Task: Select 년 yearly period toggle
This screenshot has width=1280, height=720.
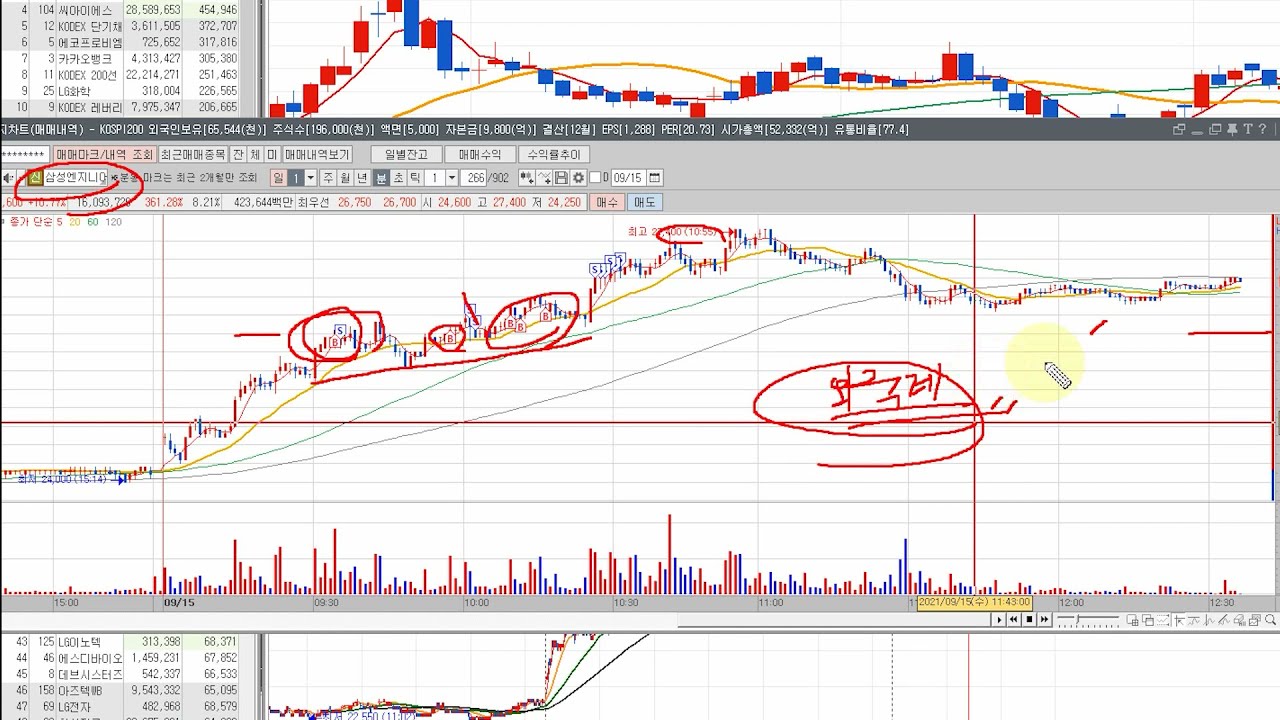Action: [x=362, y=177]
